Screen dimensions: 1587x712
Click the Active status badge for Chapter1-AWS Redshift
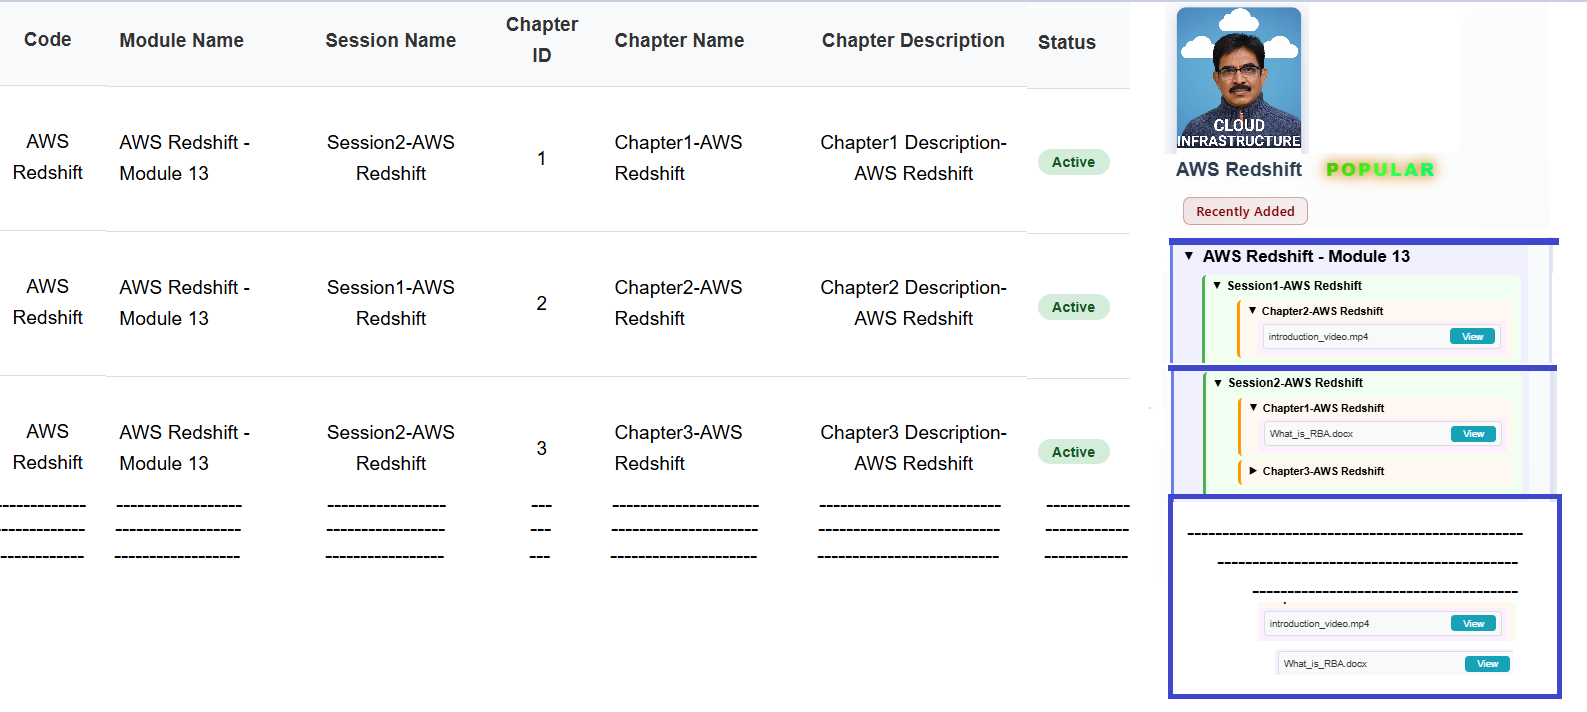point(1073,162)
